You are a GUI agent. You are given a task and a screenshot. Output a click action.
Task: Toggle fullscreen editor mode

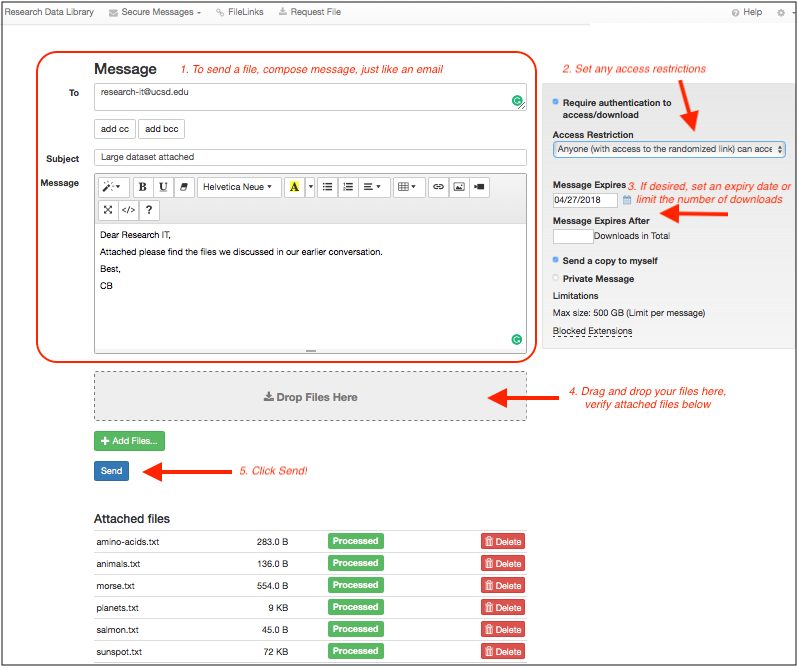click(108, 210)
